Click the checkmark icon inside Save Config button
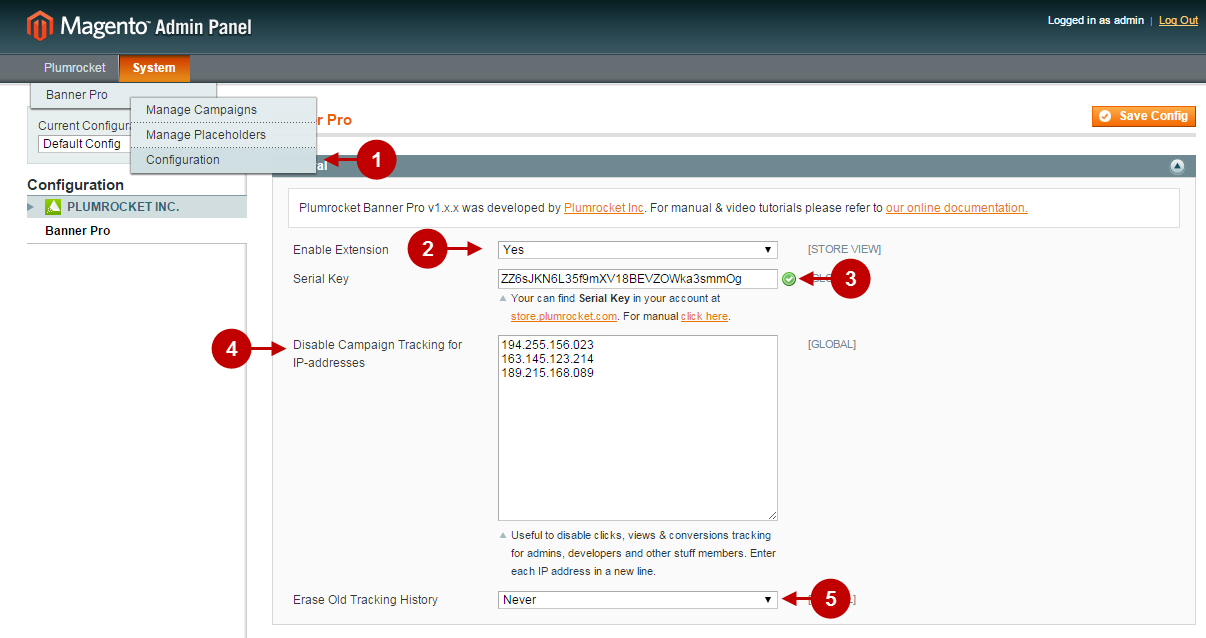The width and height of the screenshot is (1206, 638). pyautogui.click(x=1105, y=116)
